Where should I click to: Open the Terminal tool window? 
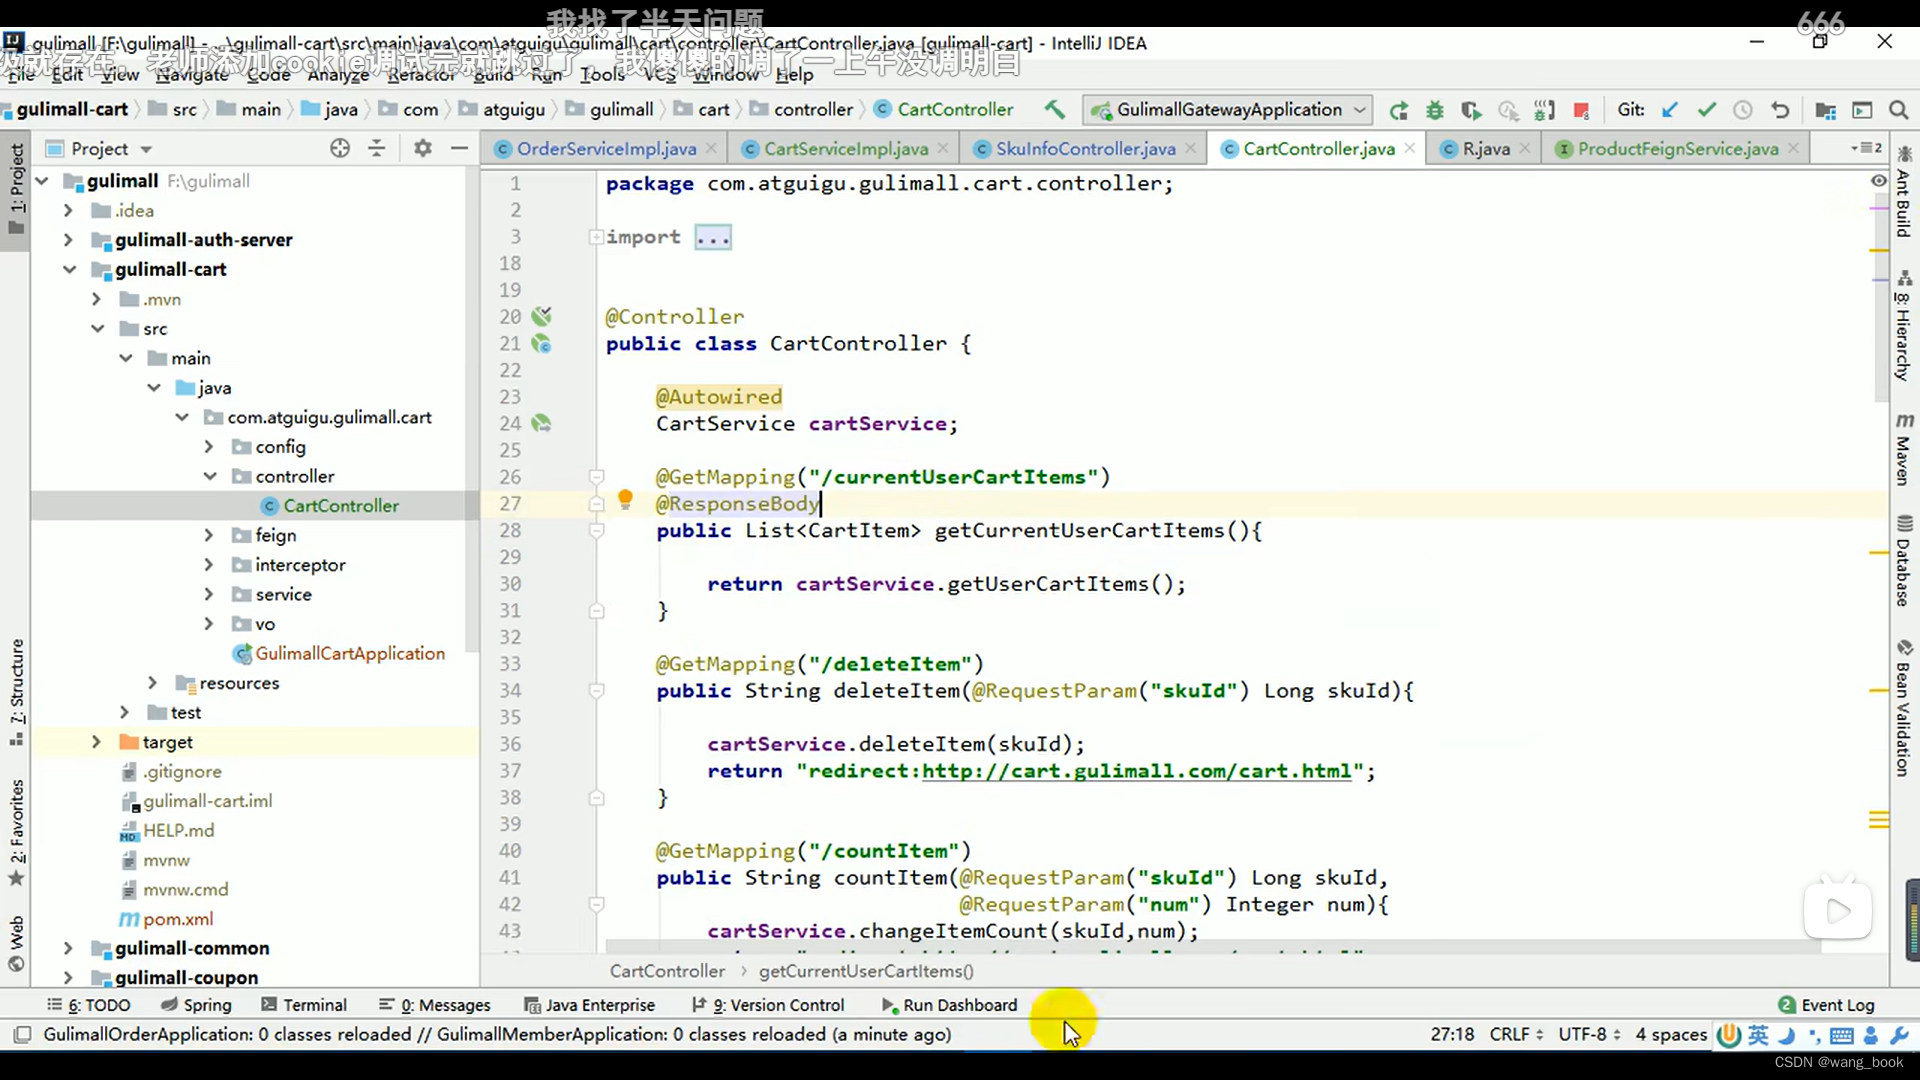pos(304,1005)
